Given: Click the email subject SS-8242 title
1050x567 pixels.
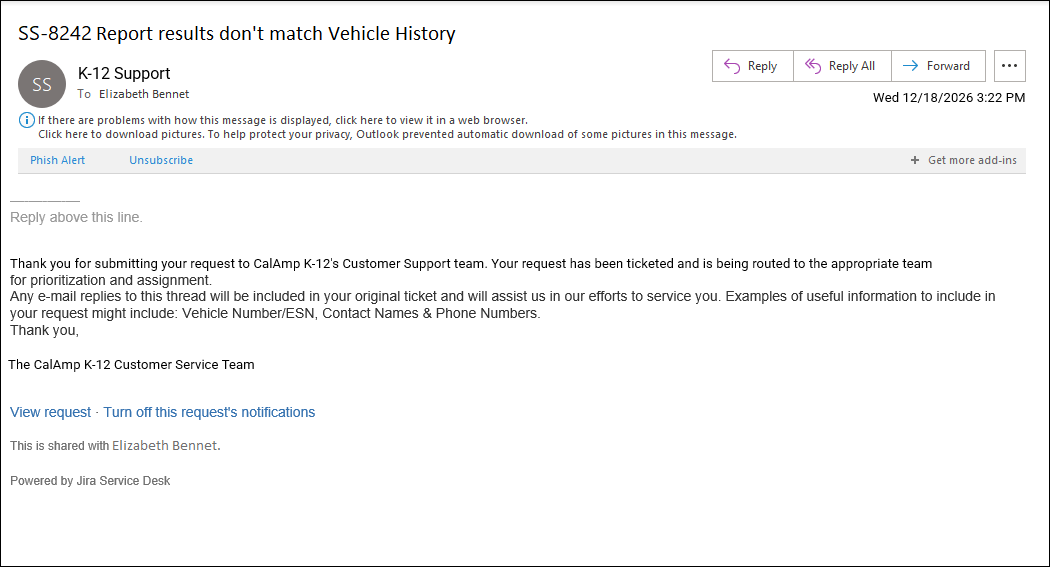Looking at the screenshot, I should click(x=236, y=33).
